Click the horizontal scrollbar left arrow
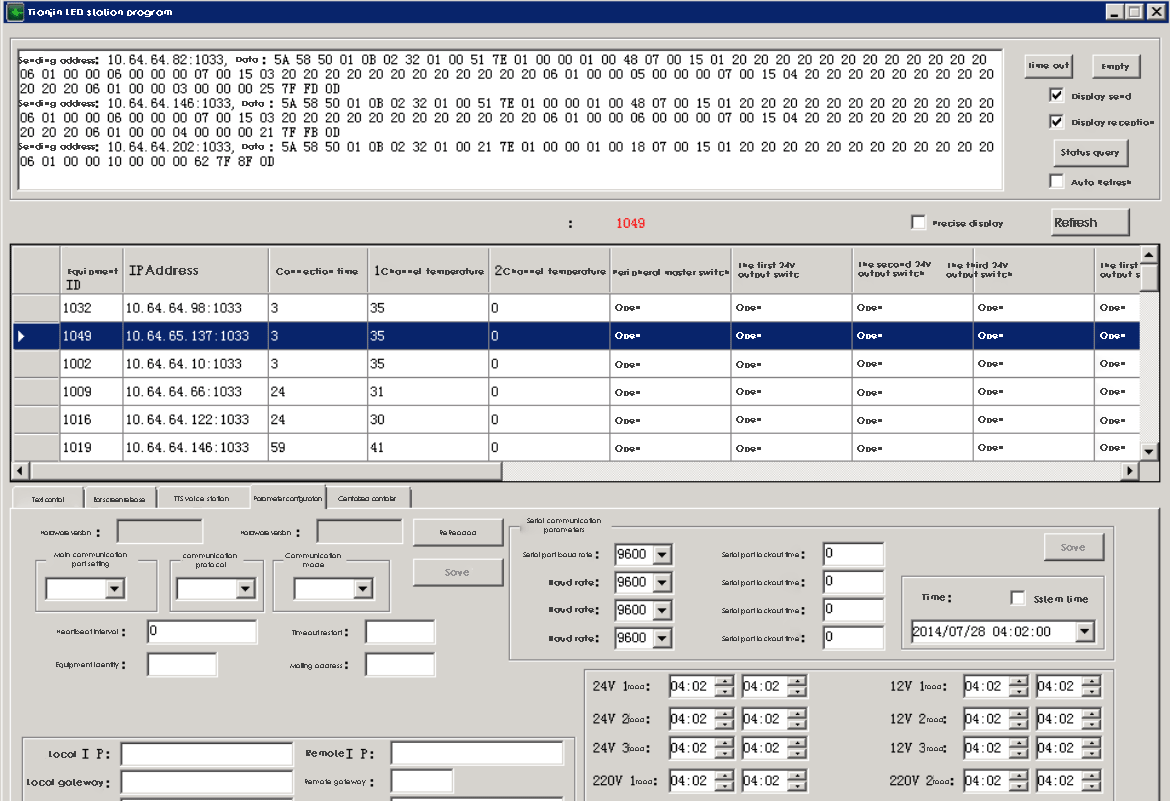 [x=20, y=470]
